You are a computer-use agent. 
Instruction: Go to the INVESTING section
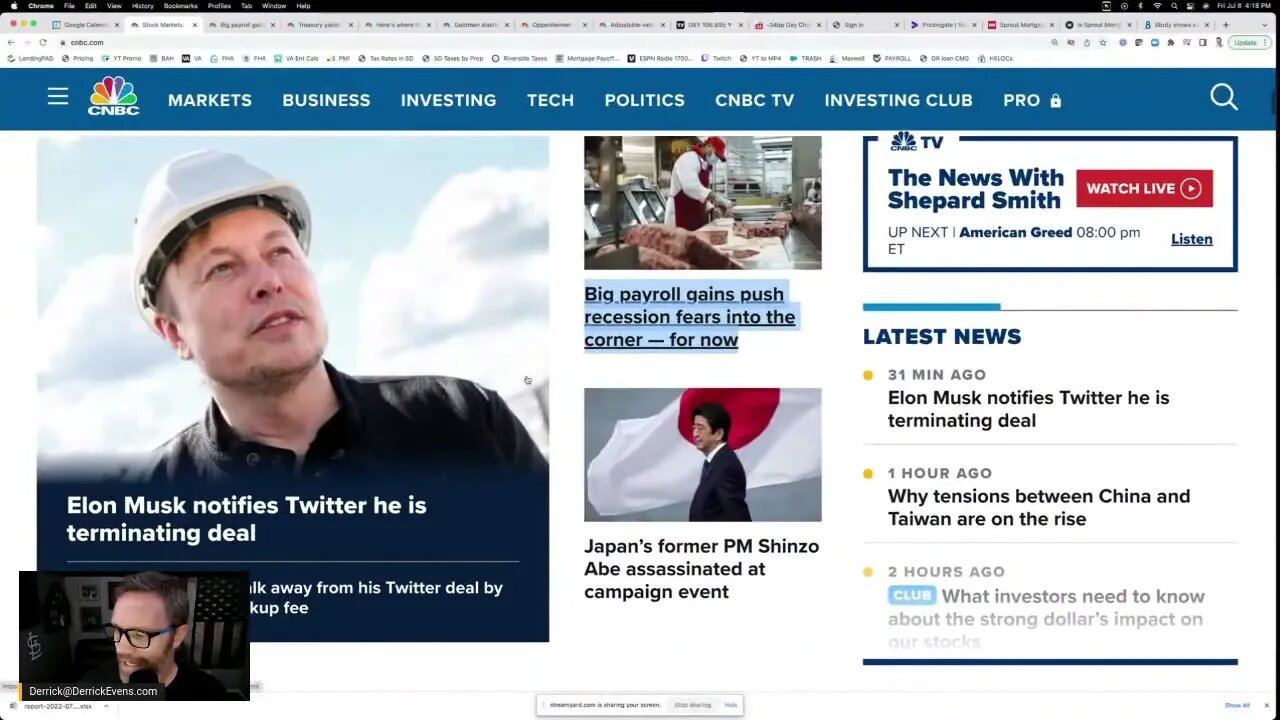tap(448, 100)
